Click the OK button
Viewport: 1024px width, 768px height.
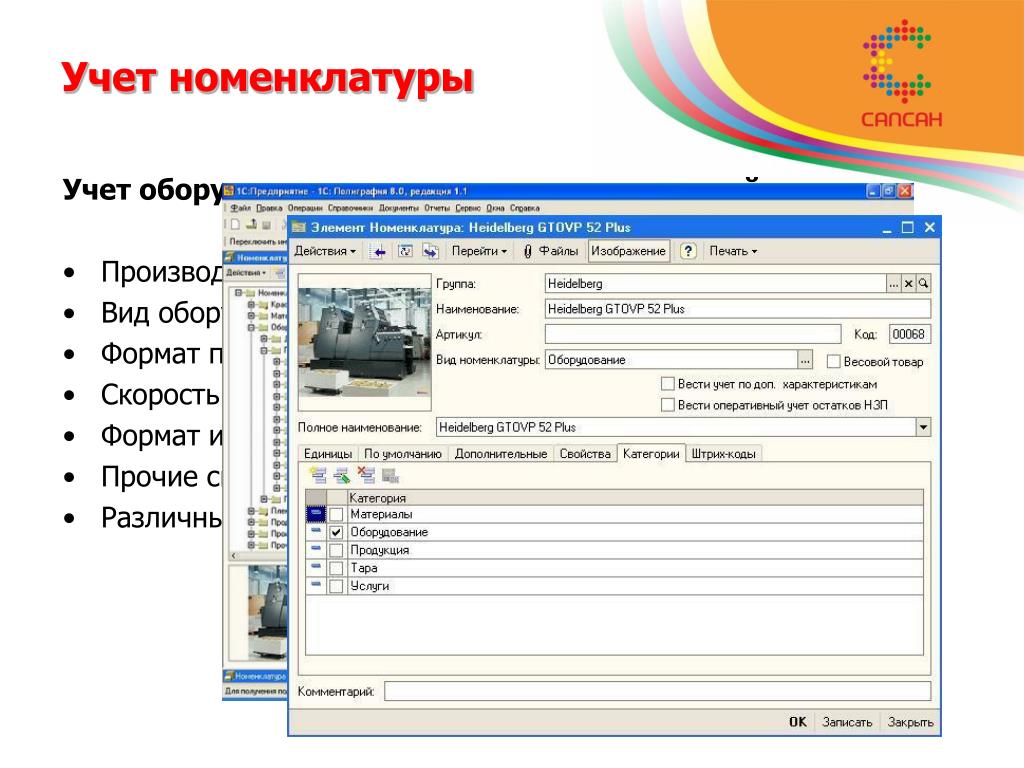(x=797, y=722)
